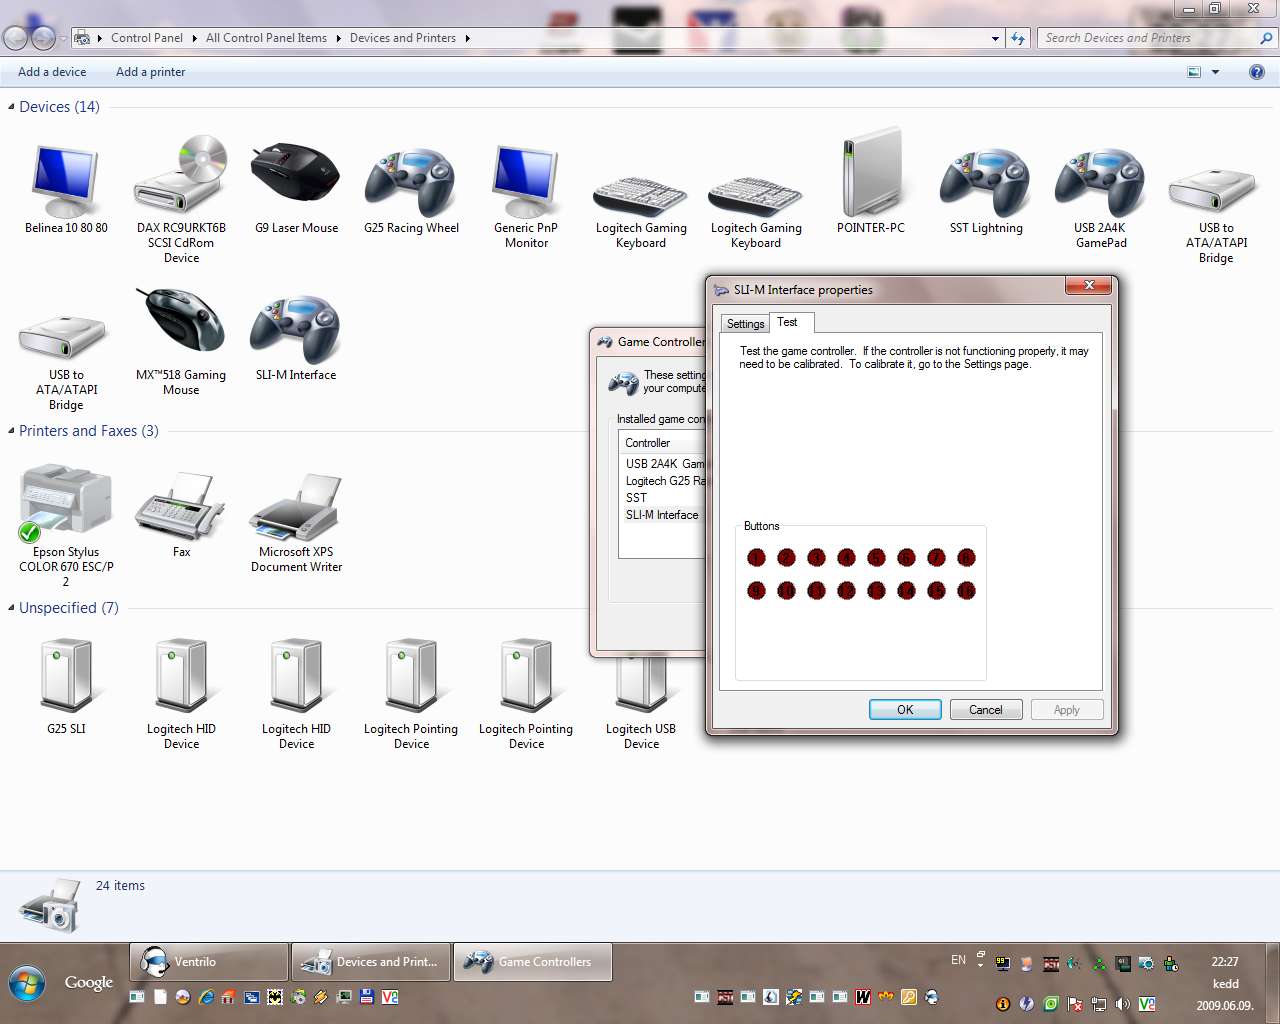Screen dimensions: 1280x1024
Task: Select the G25 Racing Wheel device icon
Action: tap(411, 180)
